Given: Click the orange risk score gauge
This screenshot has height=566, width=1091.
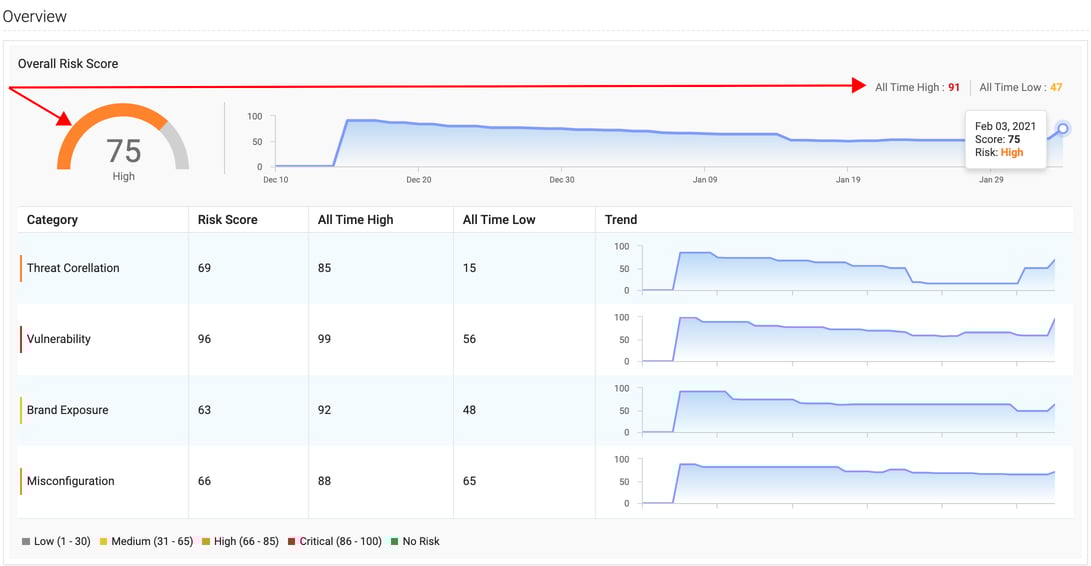Looking at the screenshot, I should click(123, 140).
